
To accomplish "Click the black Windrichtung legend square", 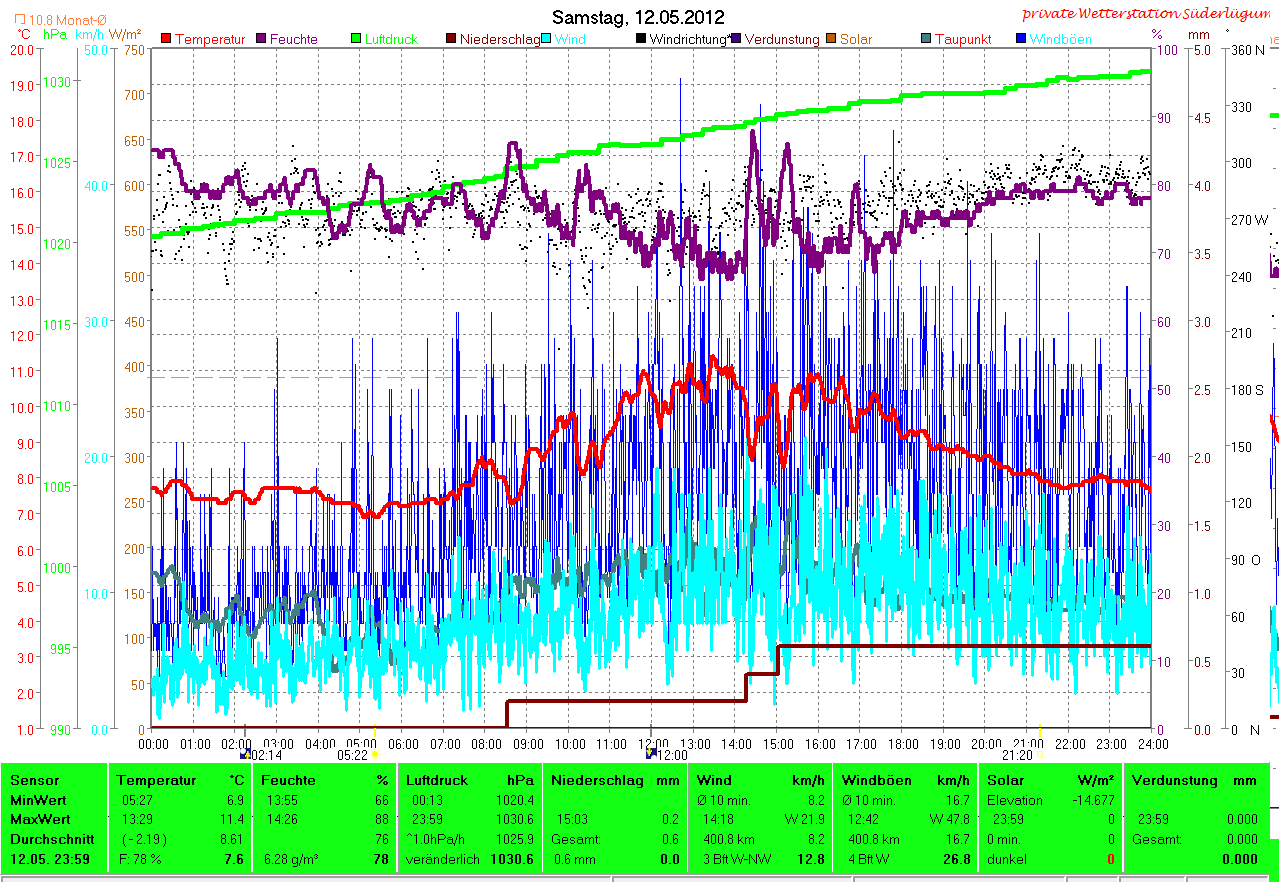I will [641, 39].
